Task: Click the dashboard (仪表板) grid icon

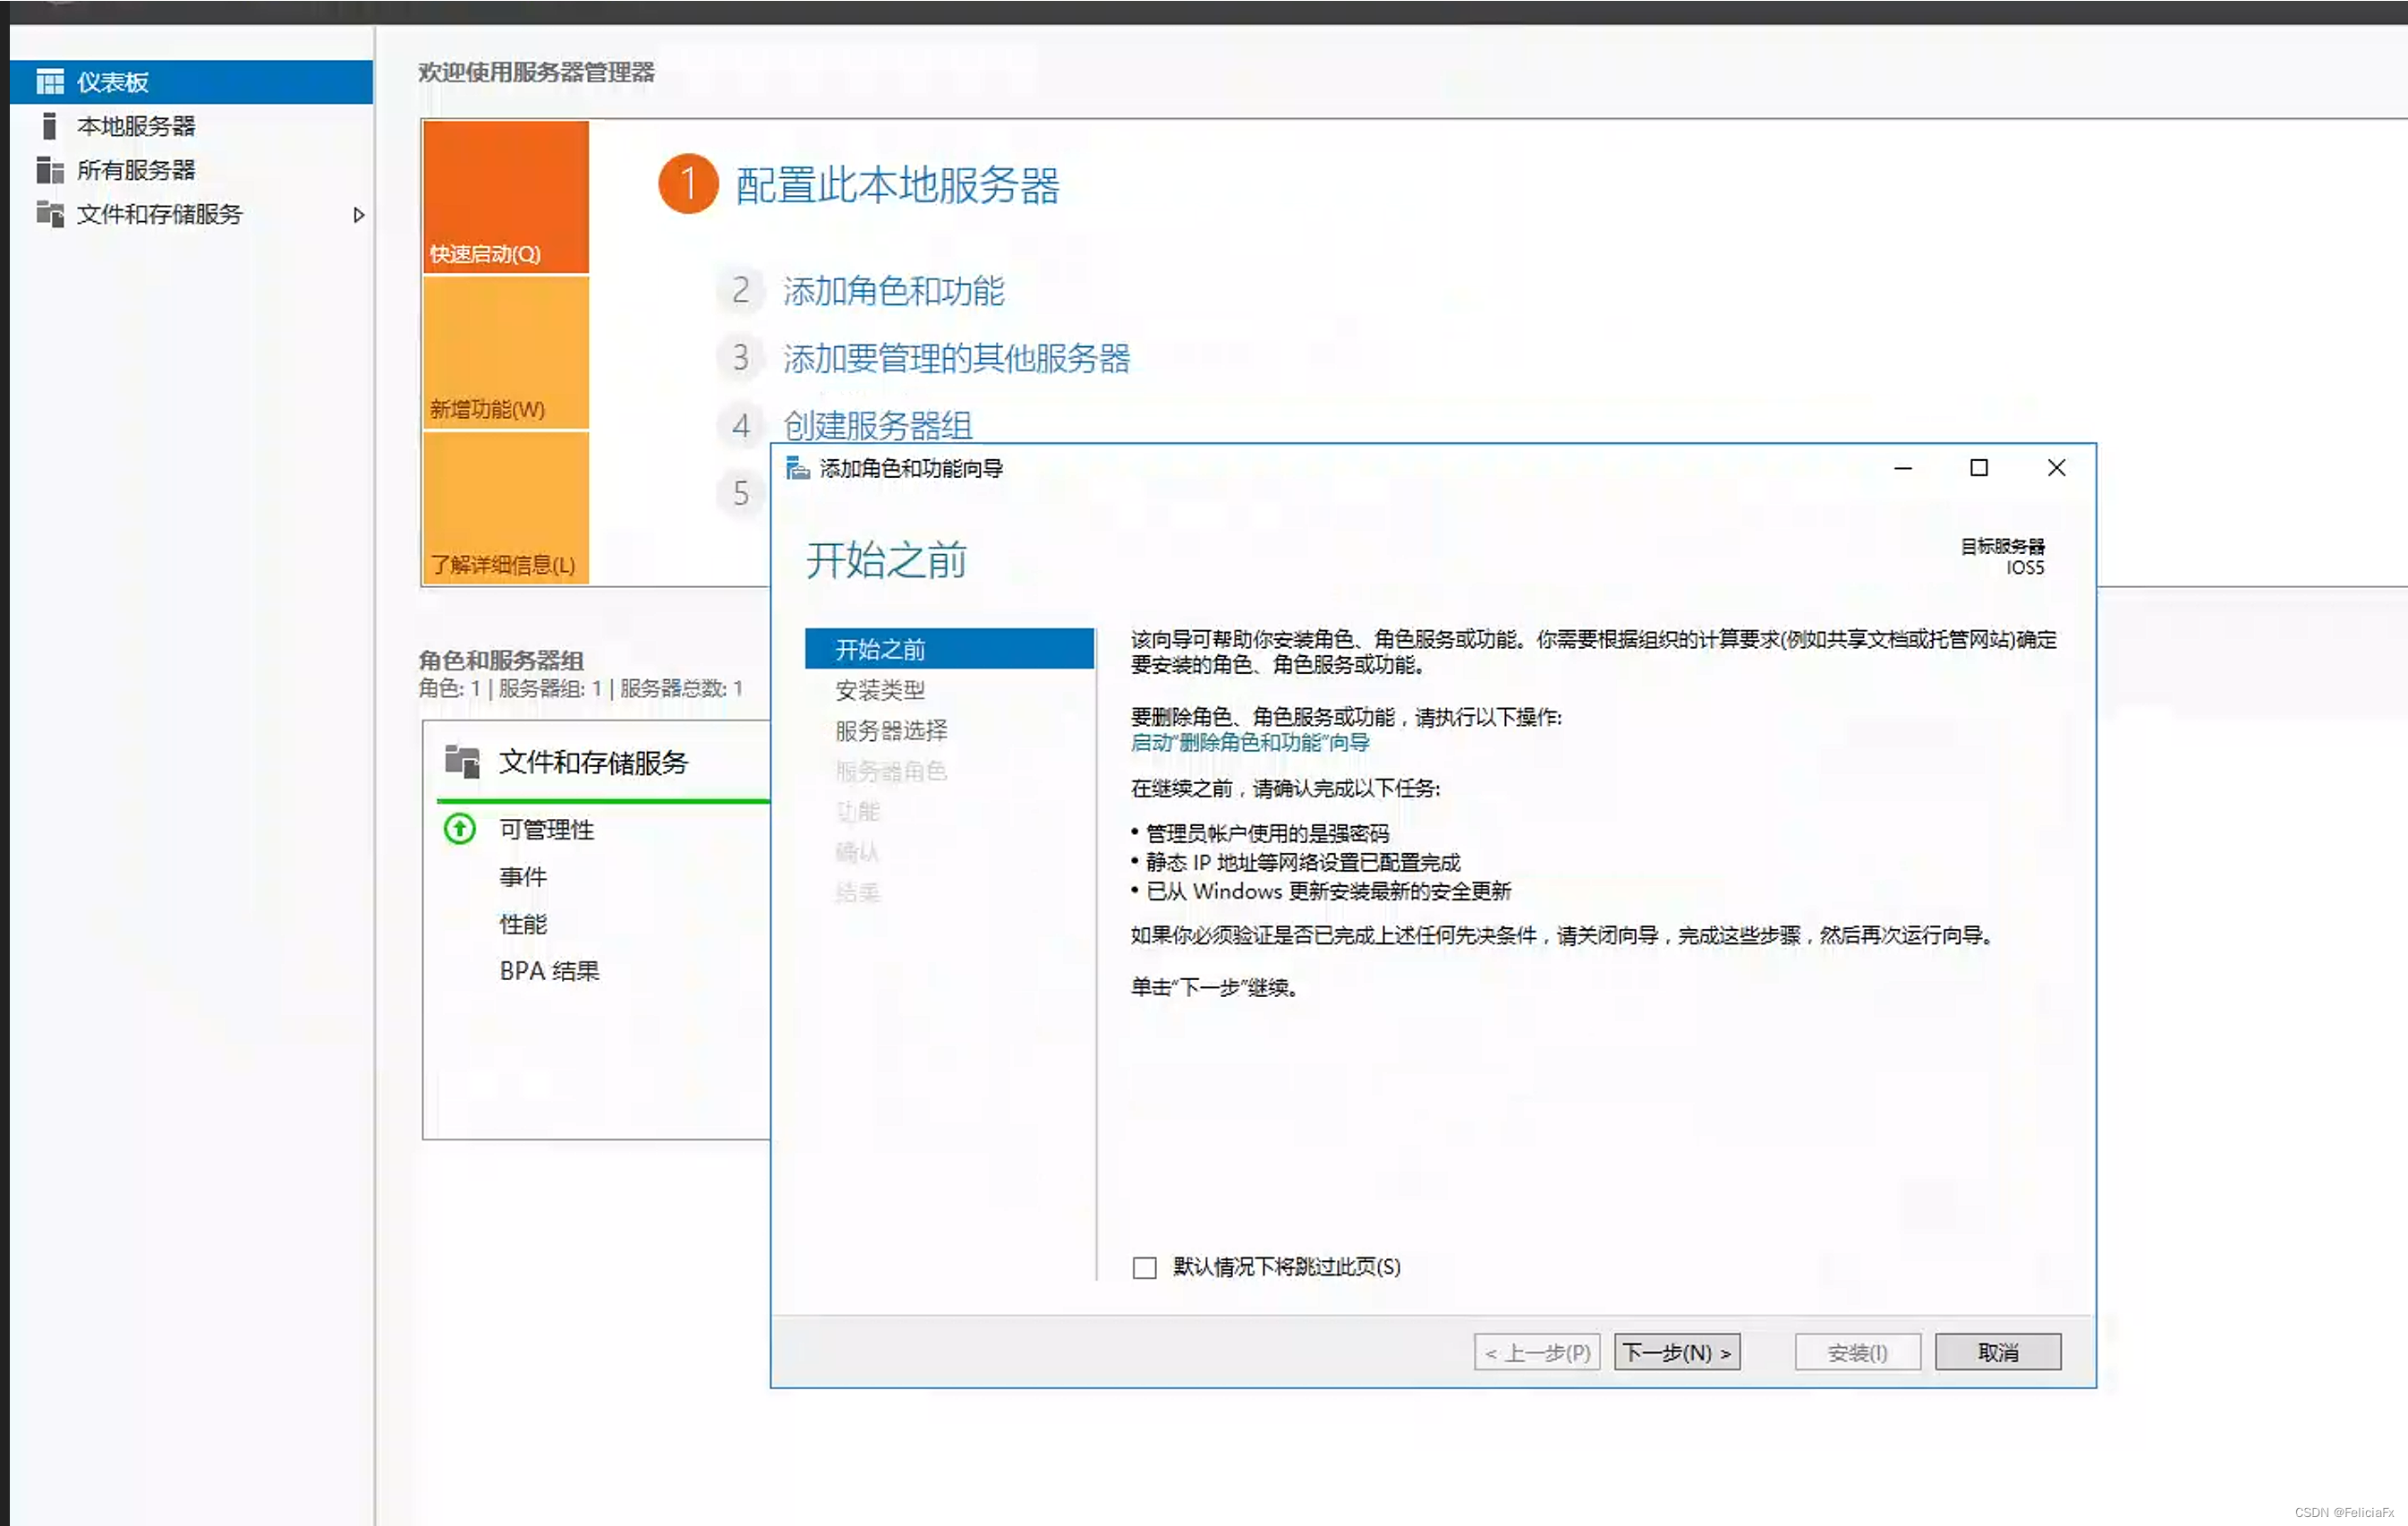Action: (50, 81)
